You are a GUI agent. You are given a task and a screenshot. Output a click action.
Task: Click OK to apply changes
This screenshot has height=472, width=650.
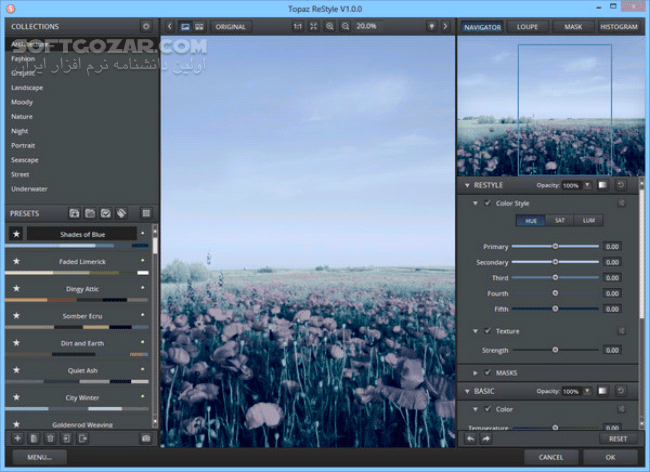[x=610, y=457]
